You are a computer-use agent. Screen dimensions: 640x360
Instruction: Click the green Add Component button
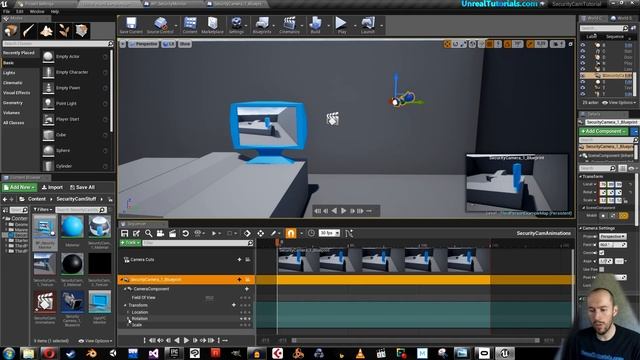click(603, 131)
